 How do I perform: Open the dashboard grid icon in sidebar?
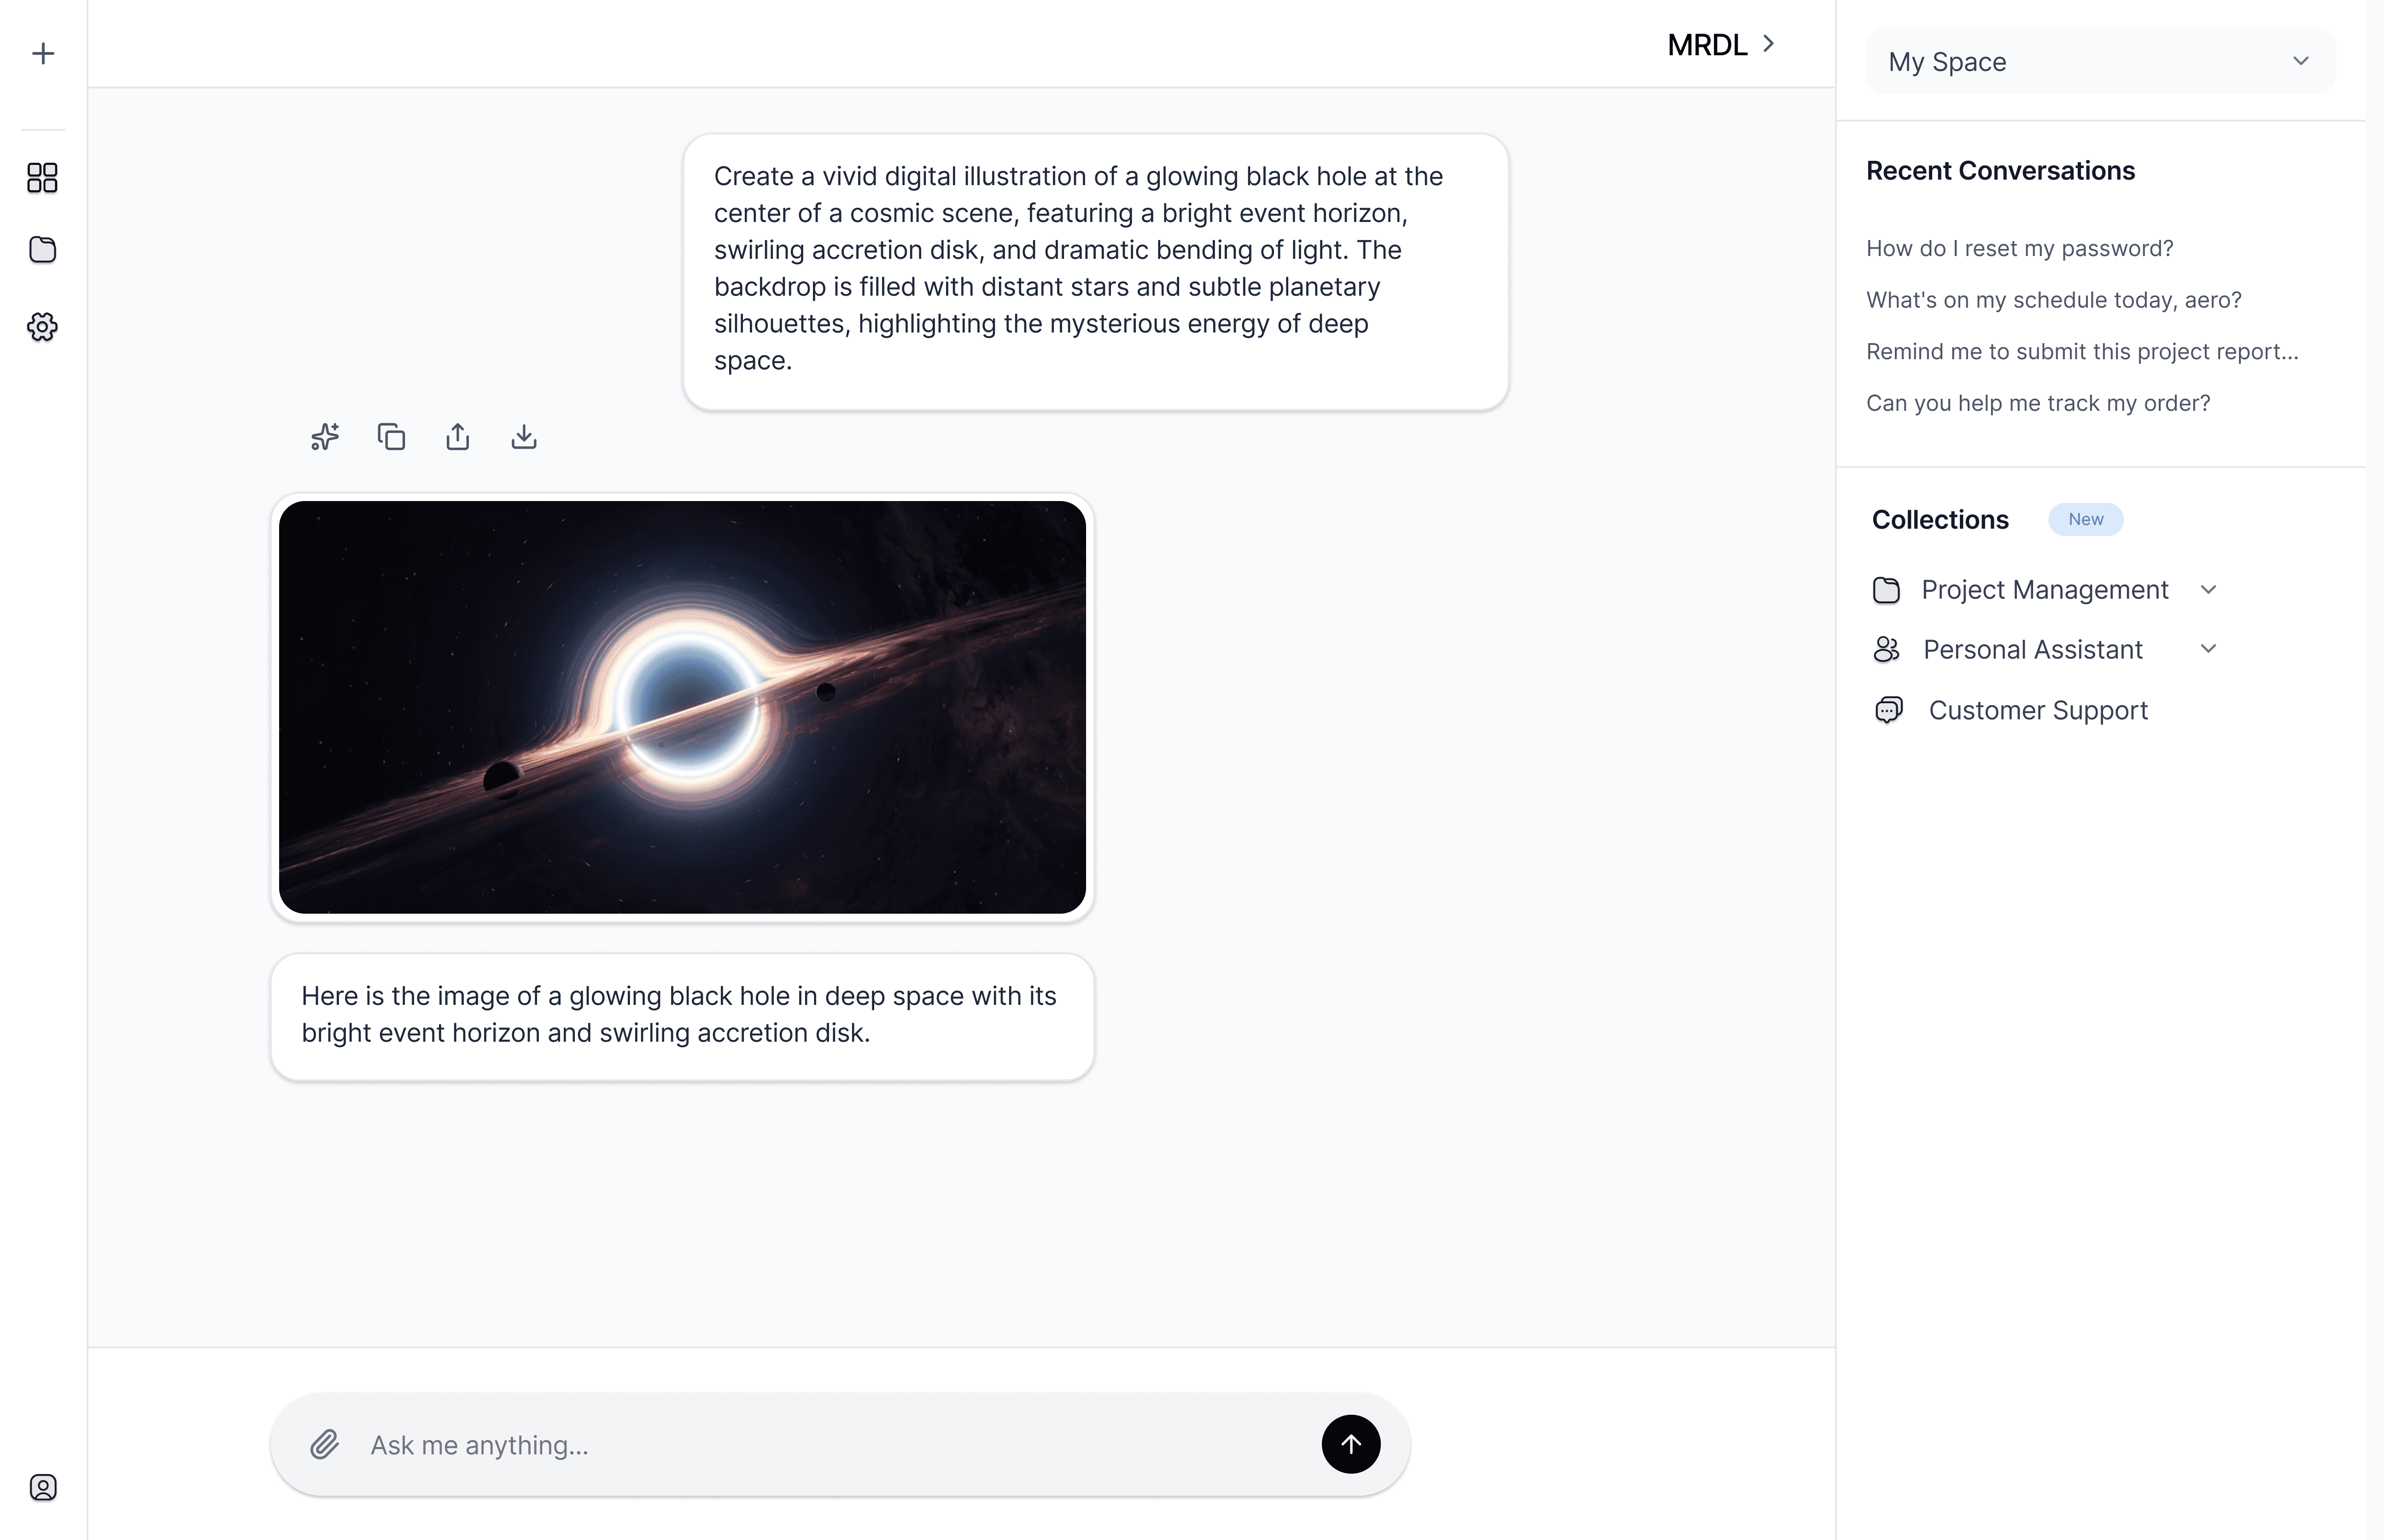[x=42, y=178]
